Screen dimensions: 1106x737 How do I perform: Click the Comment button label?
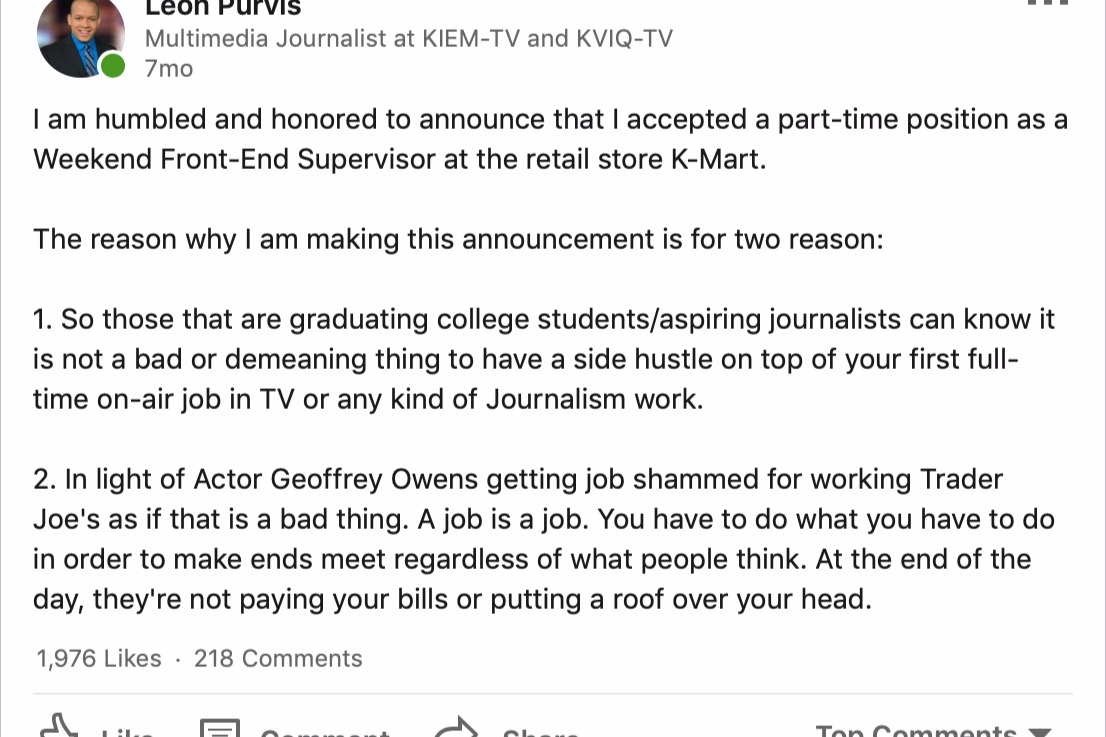pos(325,733)
